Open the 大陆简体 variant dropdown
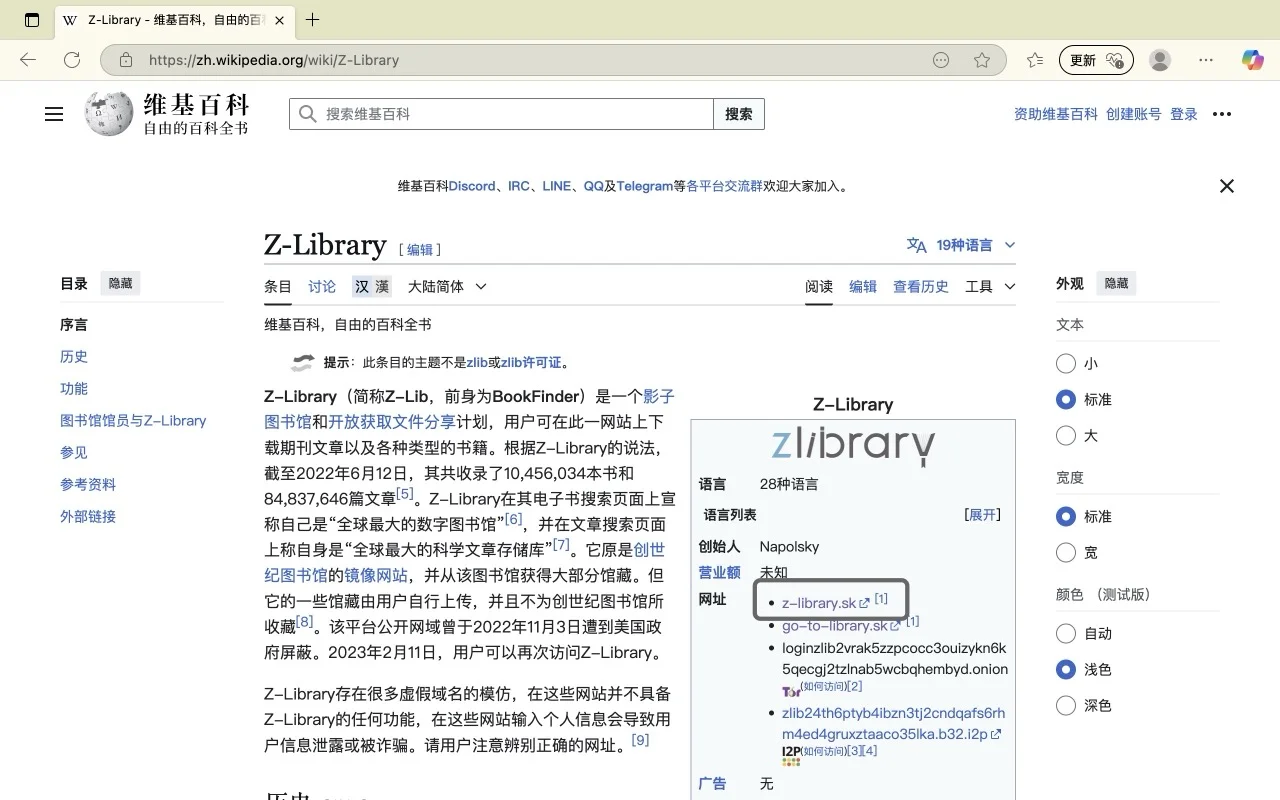The width and height of the screenshot is (1280, 800). [x=447, y=287]
